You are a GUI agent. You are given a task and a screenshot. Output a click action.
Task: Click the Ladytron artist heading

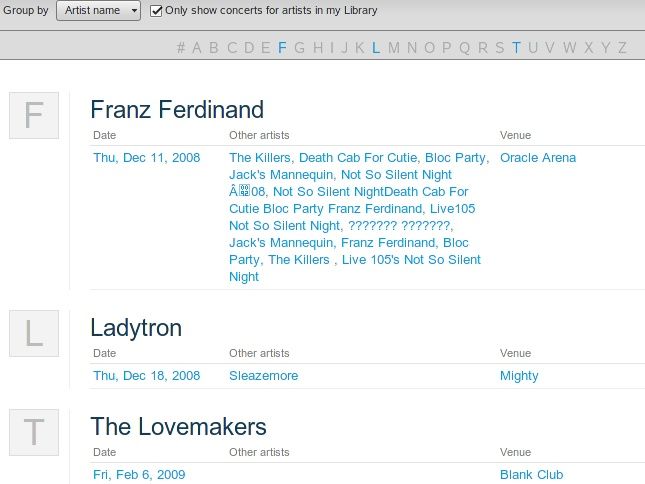[136, 327]
